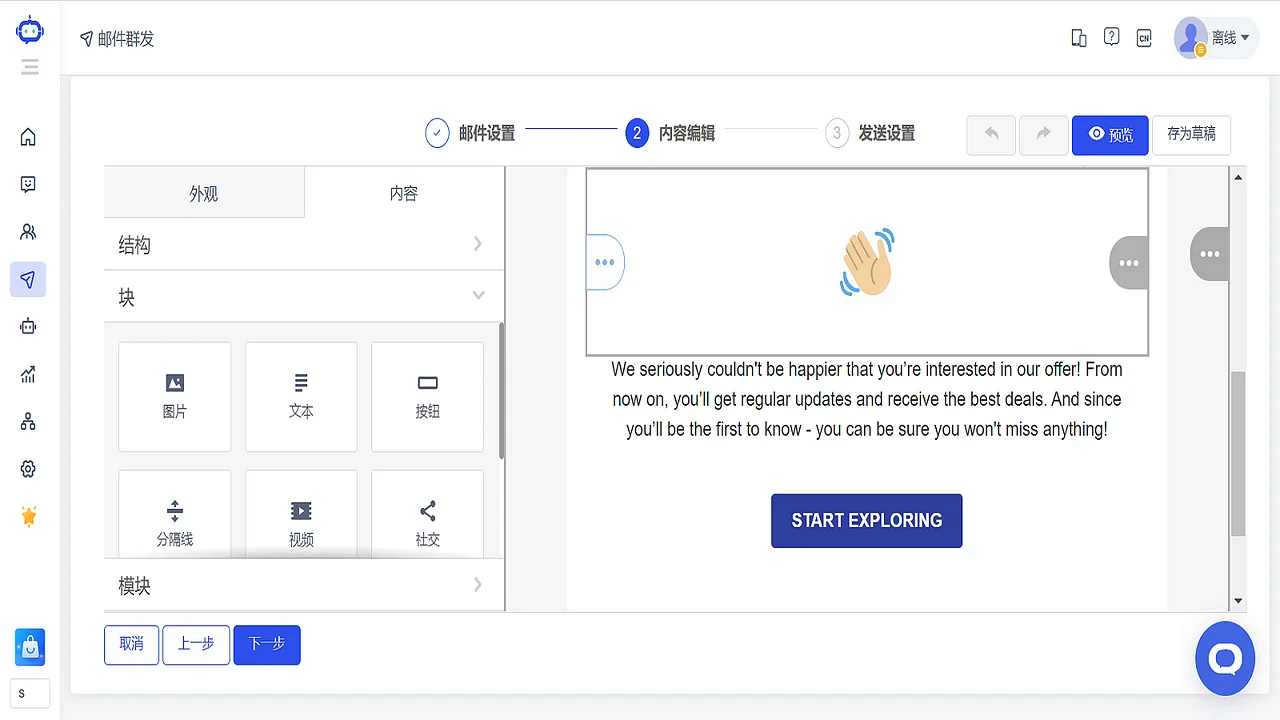Switch to the 外观 appearance tab
The height and width of the screenshot is (720, 1280).
[x=204, y=192]
